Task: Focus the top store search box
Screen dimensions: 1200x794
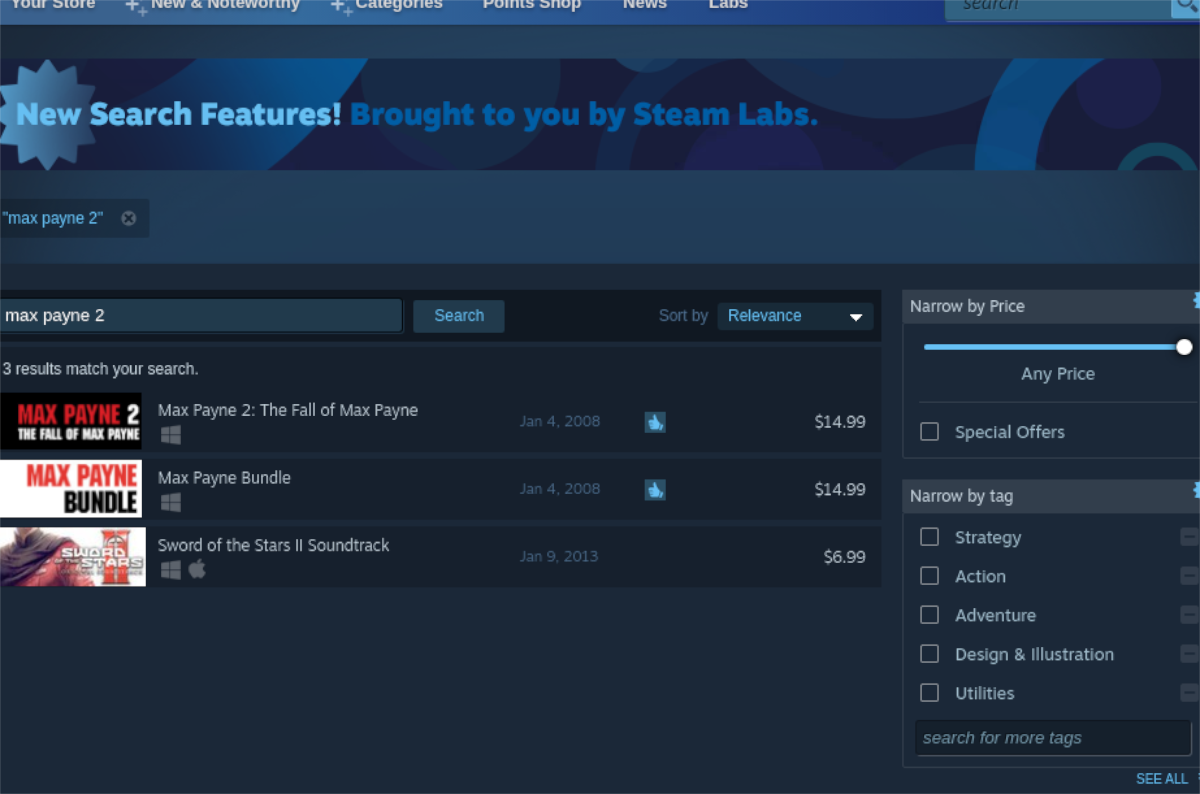Action: point(1057,7)
